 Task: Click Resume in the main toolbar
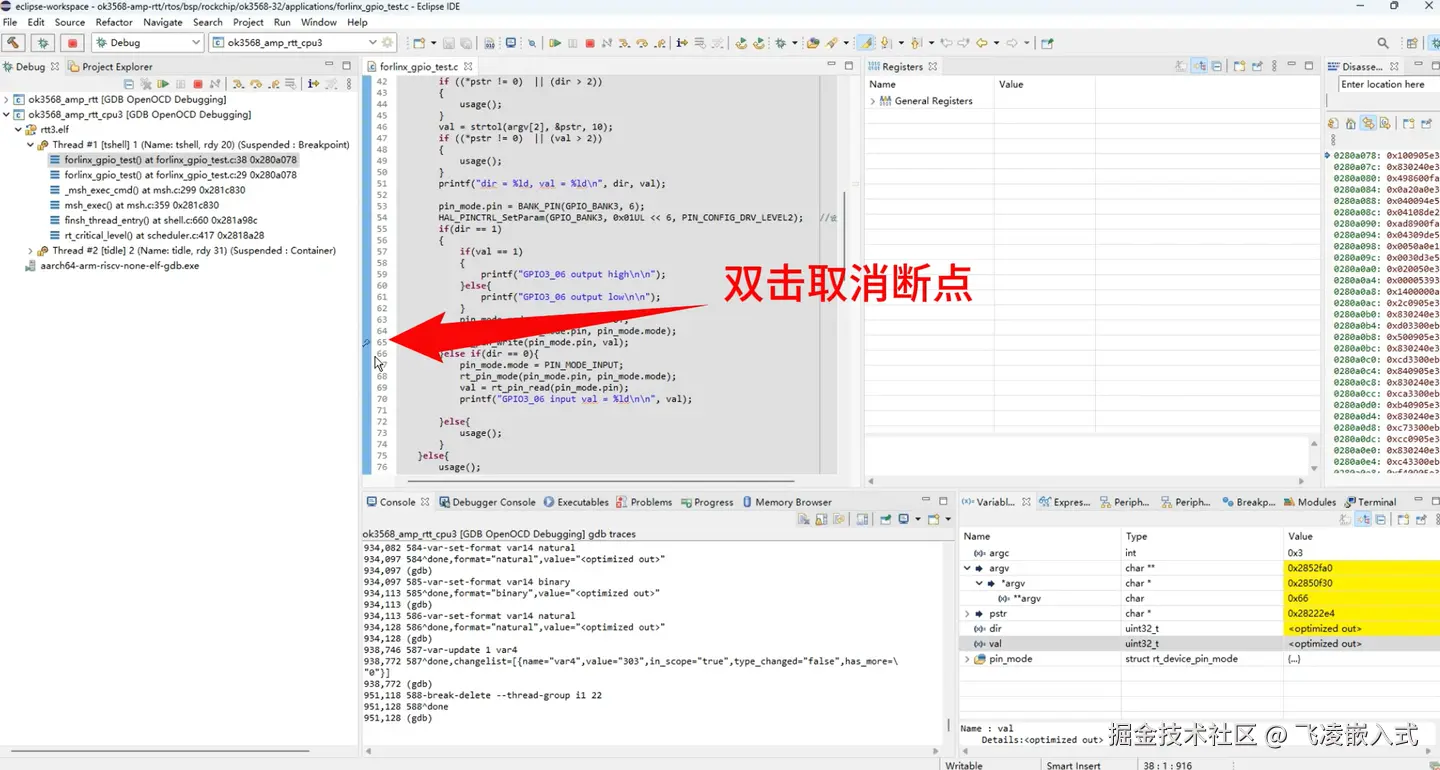tap(555, 43)
